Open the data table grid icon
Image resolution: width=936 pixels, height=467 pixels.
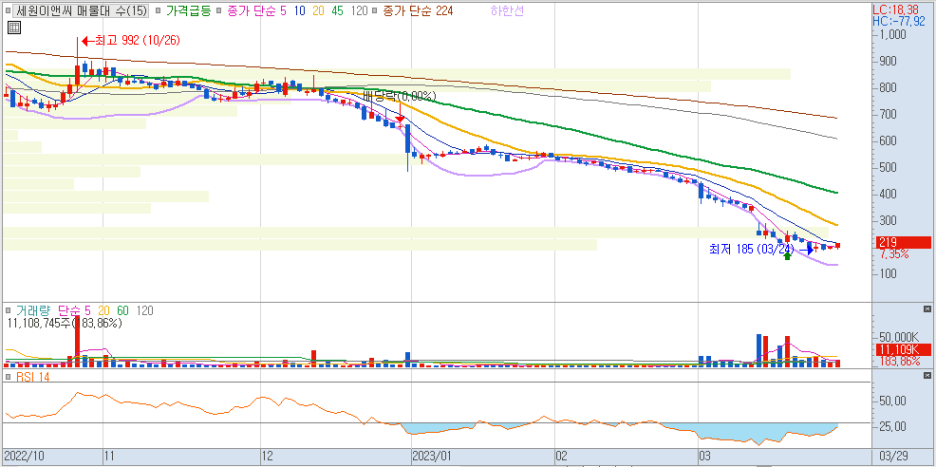[14, 27]
